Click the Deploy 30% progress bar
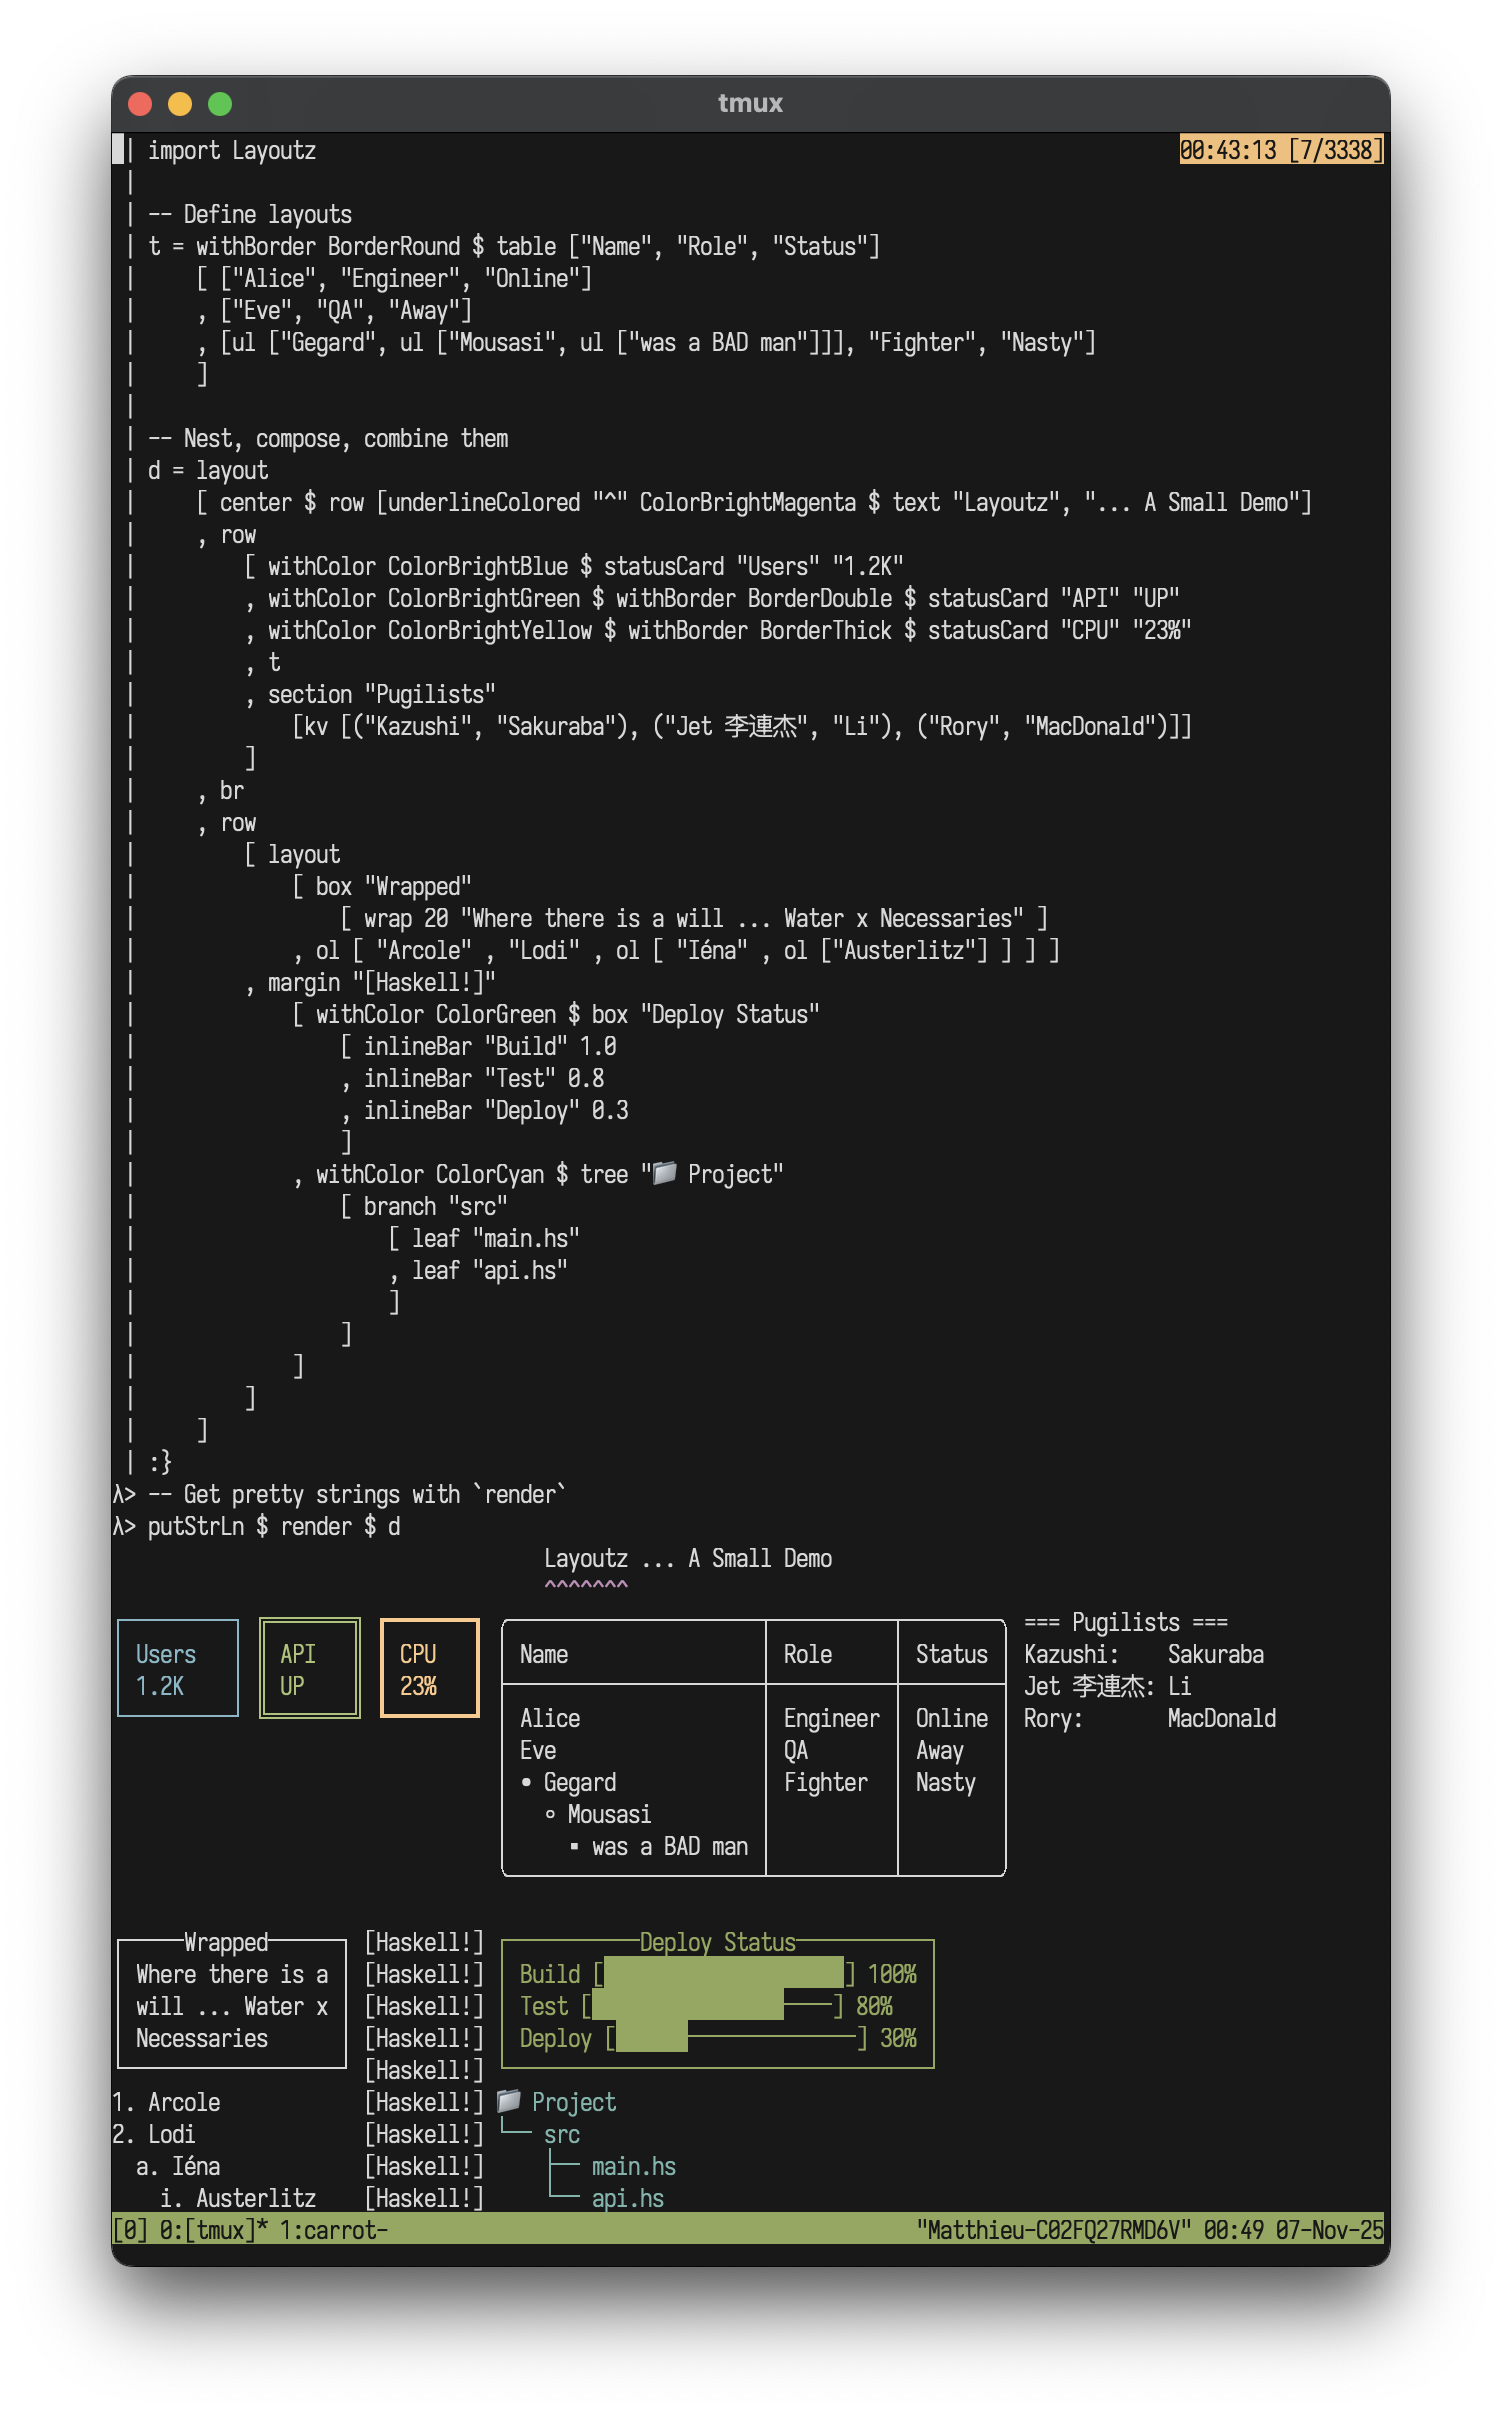Image resolution: width=1502 pixels, height=2414 pixels. tap(736, 2038)
